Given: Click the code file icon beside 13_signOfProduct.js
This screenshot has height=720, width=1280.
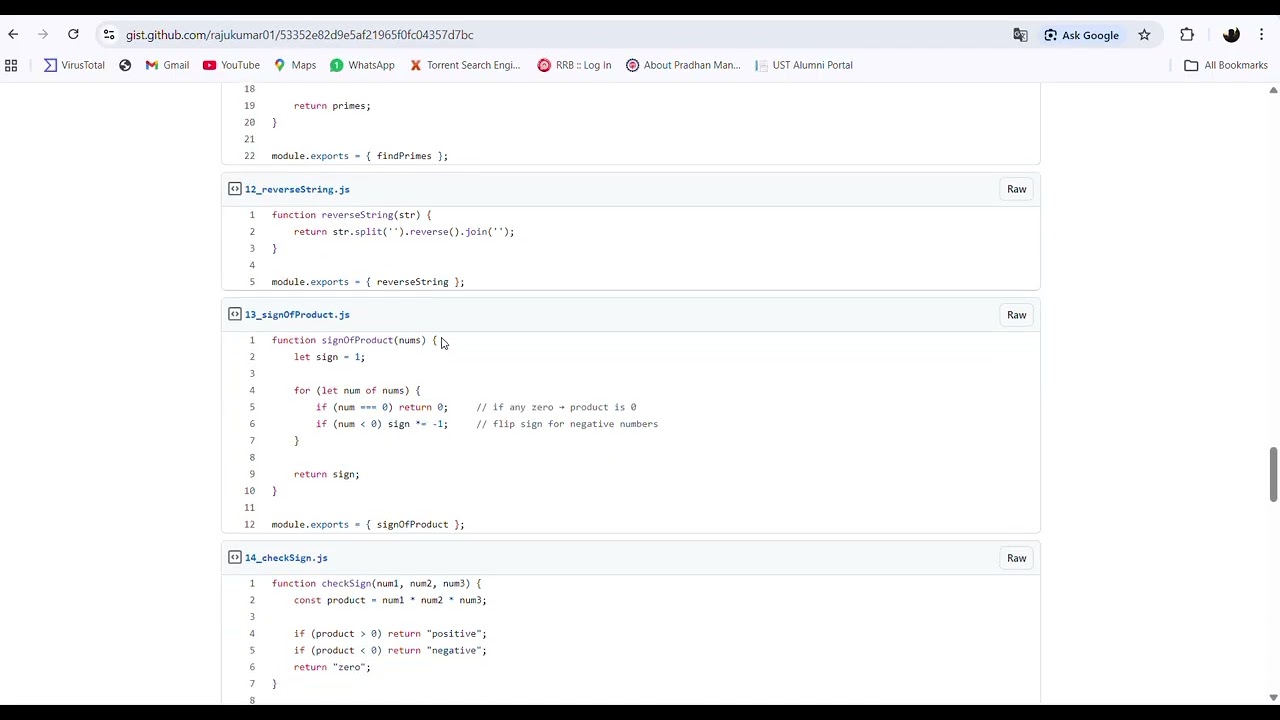Looking at the screenshot, I should pos(235,314).
